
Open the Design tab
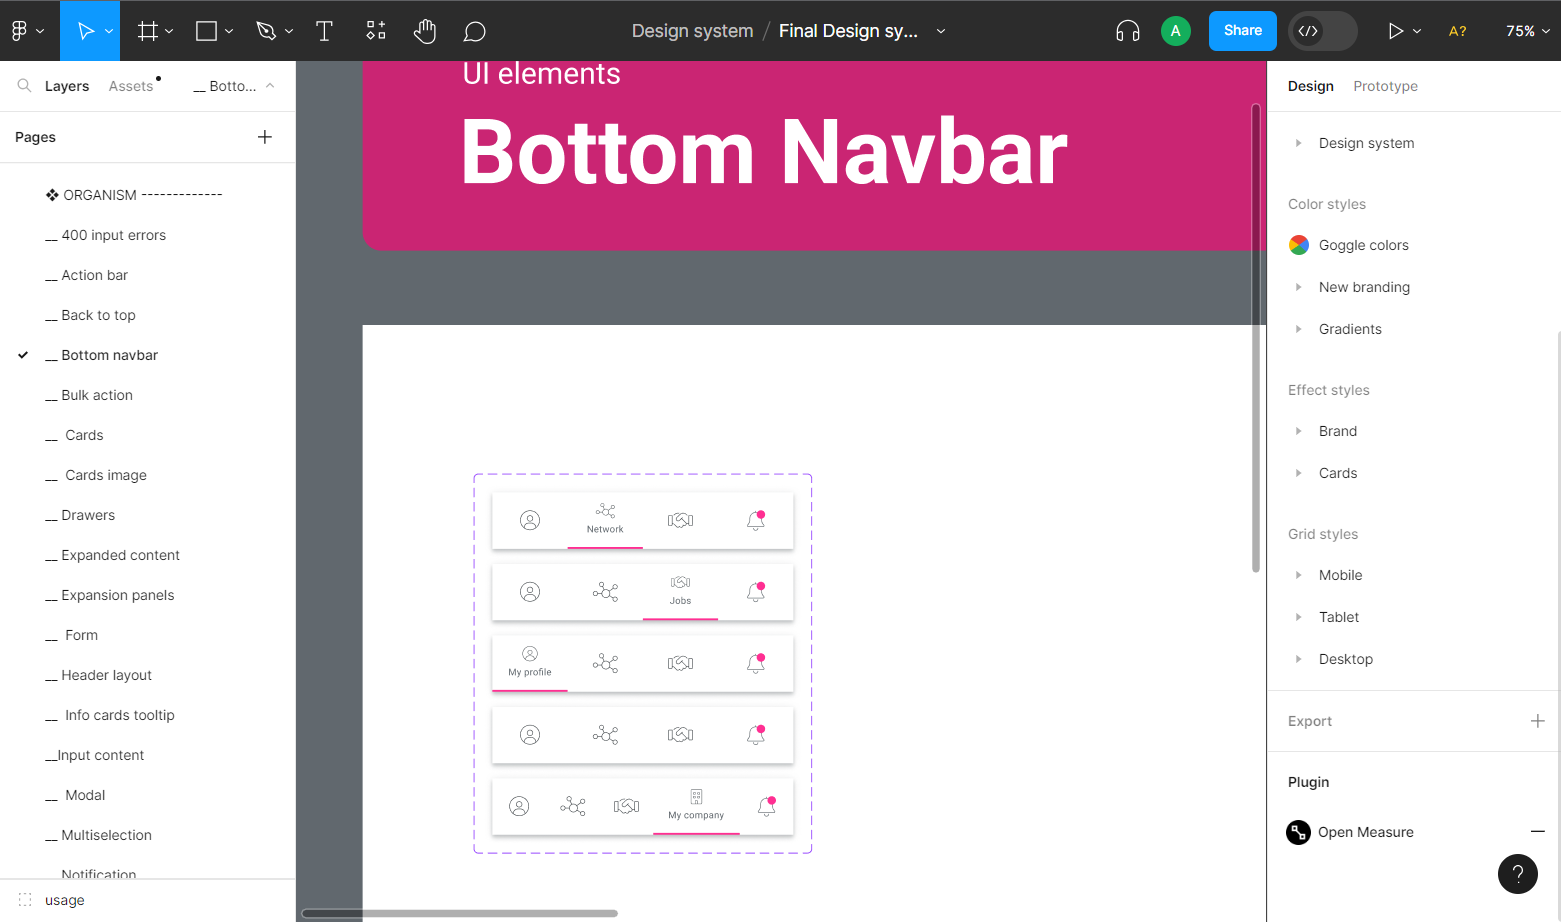coord(1311,86)
